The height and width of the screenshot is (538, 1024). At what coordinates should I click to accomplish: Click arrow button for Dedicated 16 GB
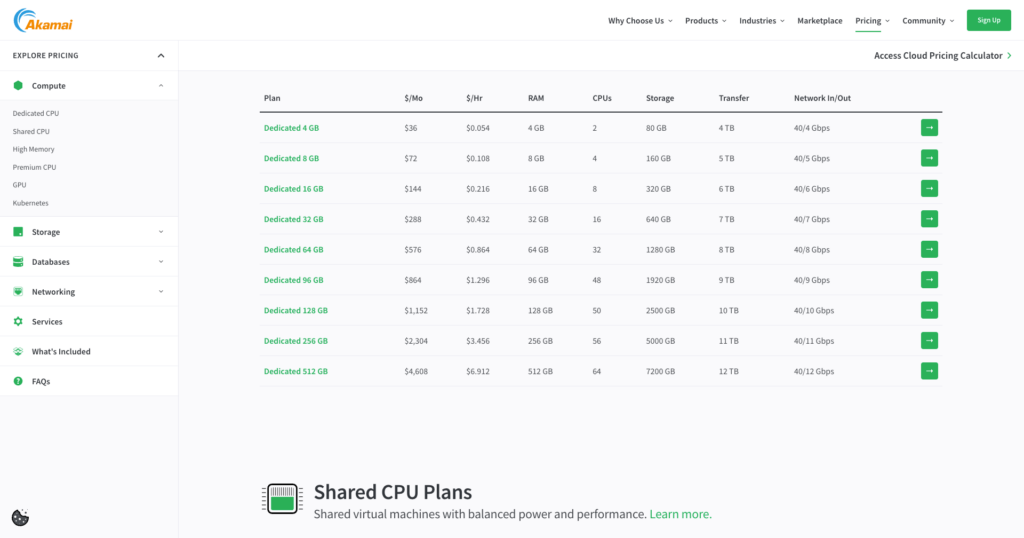tap(929, 189)
